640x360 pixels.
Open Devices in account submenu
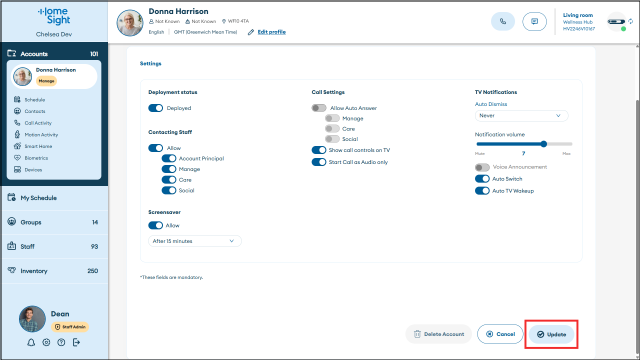tap(33, 170)
